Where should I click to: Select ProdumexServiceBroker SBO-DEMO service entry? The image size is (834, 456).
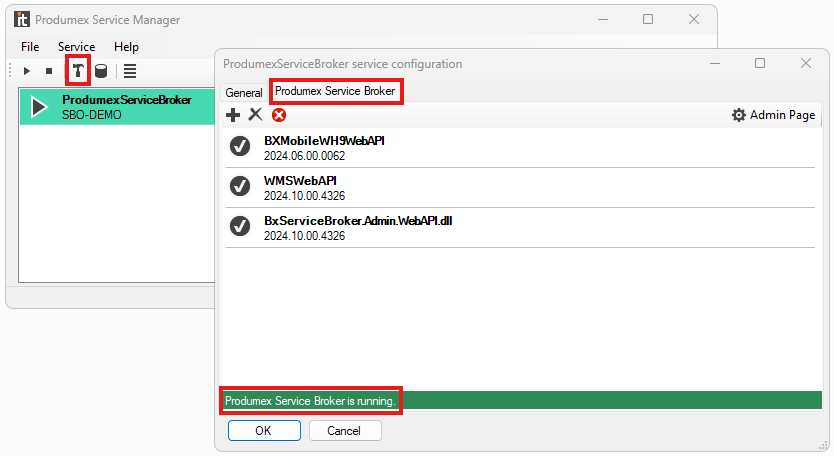click(x=118, y=107)
